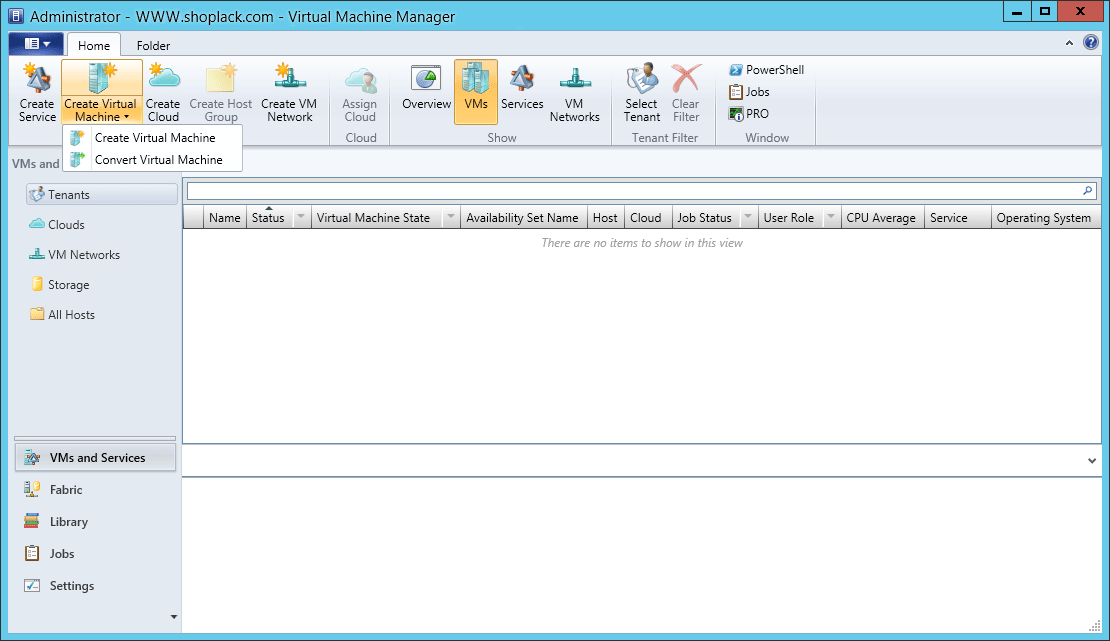Open the Jobs window from ribbon
This screenshot has width=1110, height=641.
749,91
